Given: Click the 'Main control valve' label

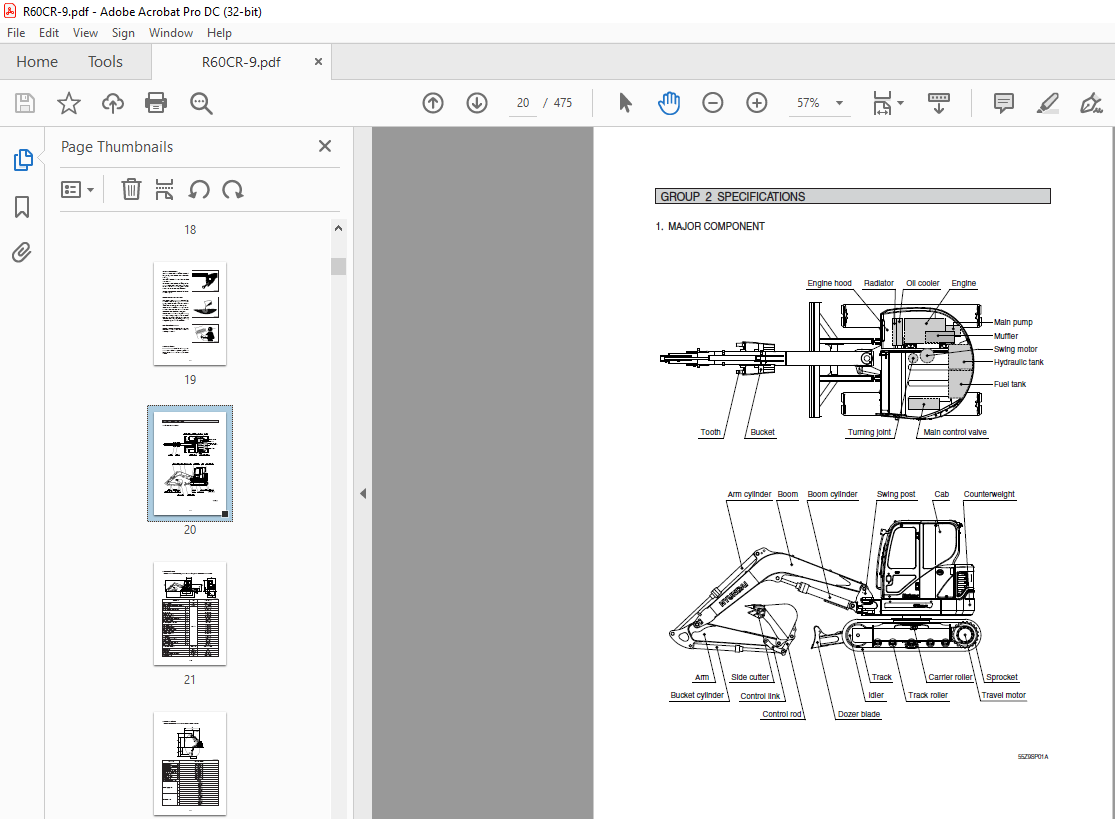Looking at the screenshot, I should click(954, 432).
